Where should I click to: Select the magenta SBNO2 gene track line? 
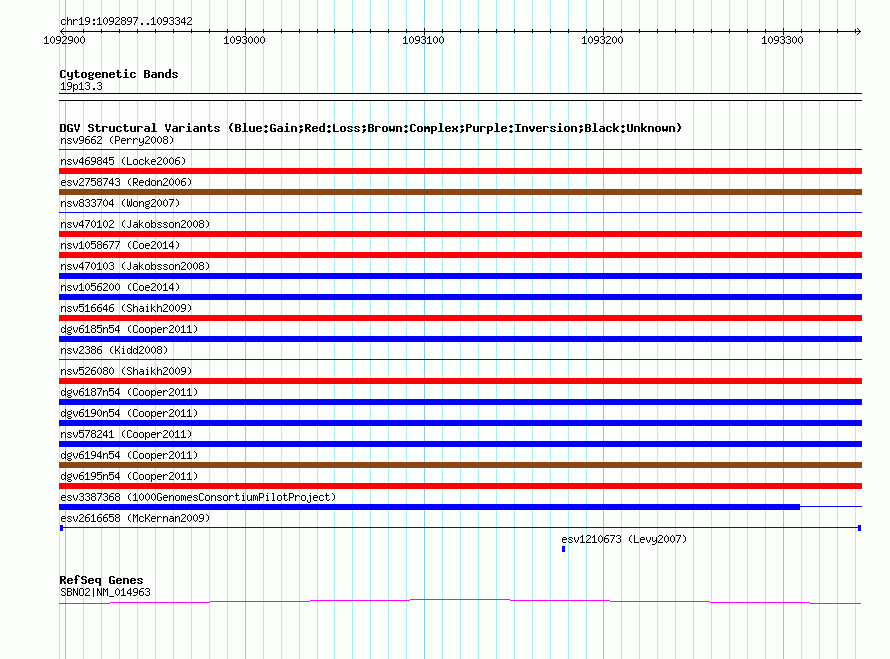pyautogui.click(x=460, y=601)
